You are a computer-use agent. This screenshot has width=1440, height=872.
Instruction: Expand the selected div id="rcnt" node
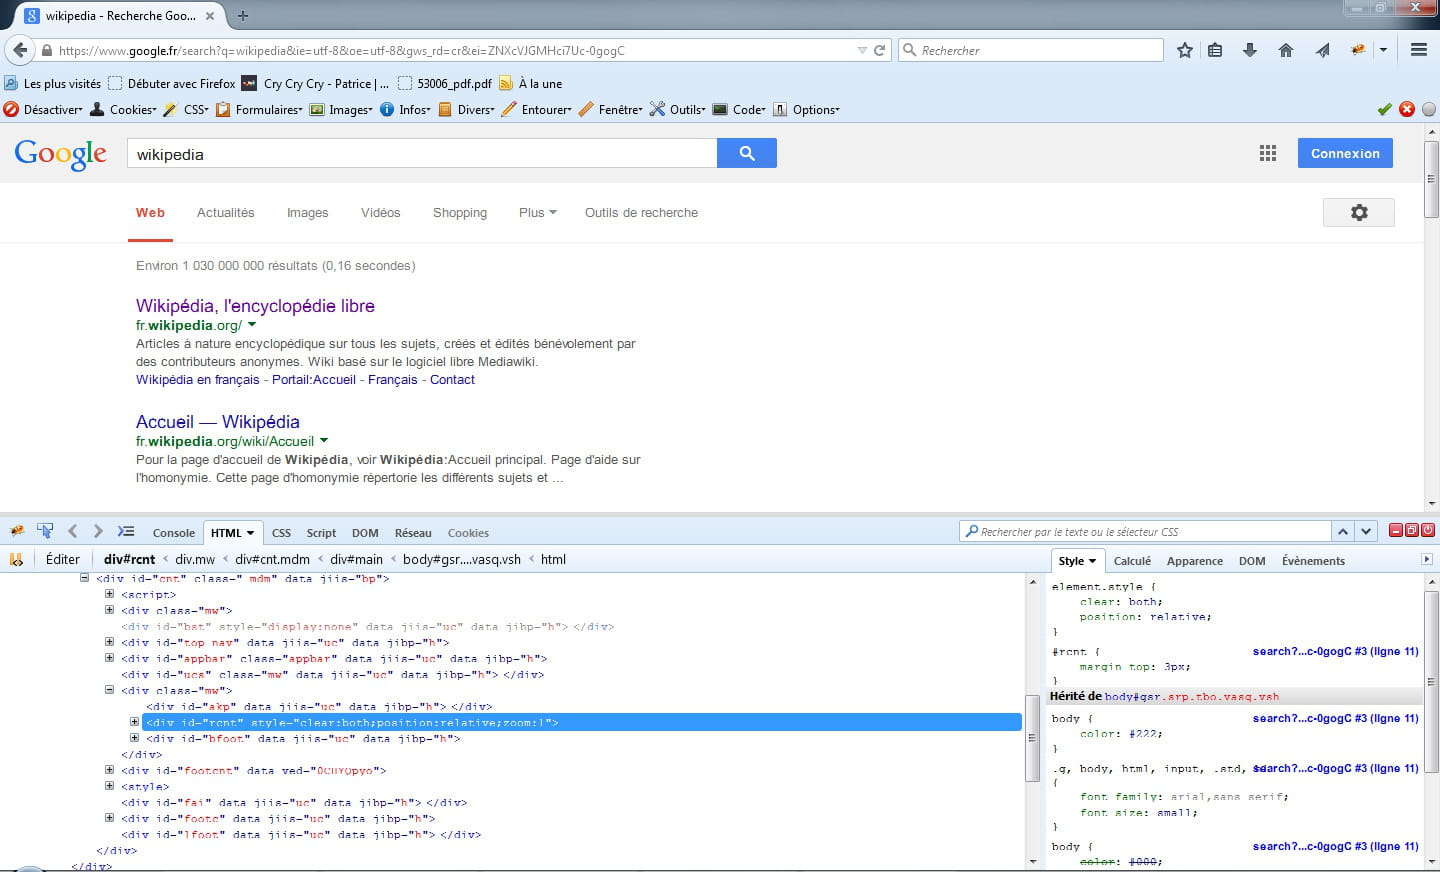(x=134, y=722)
